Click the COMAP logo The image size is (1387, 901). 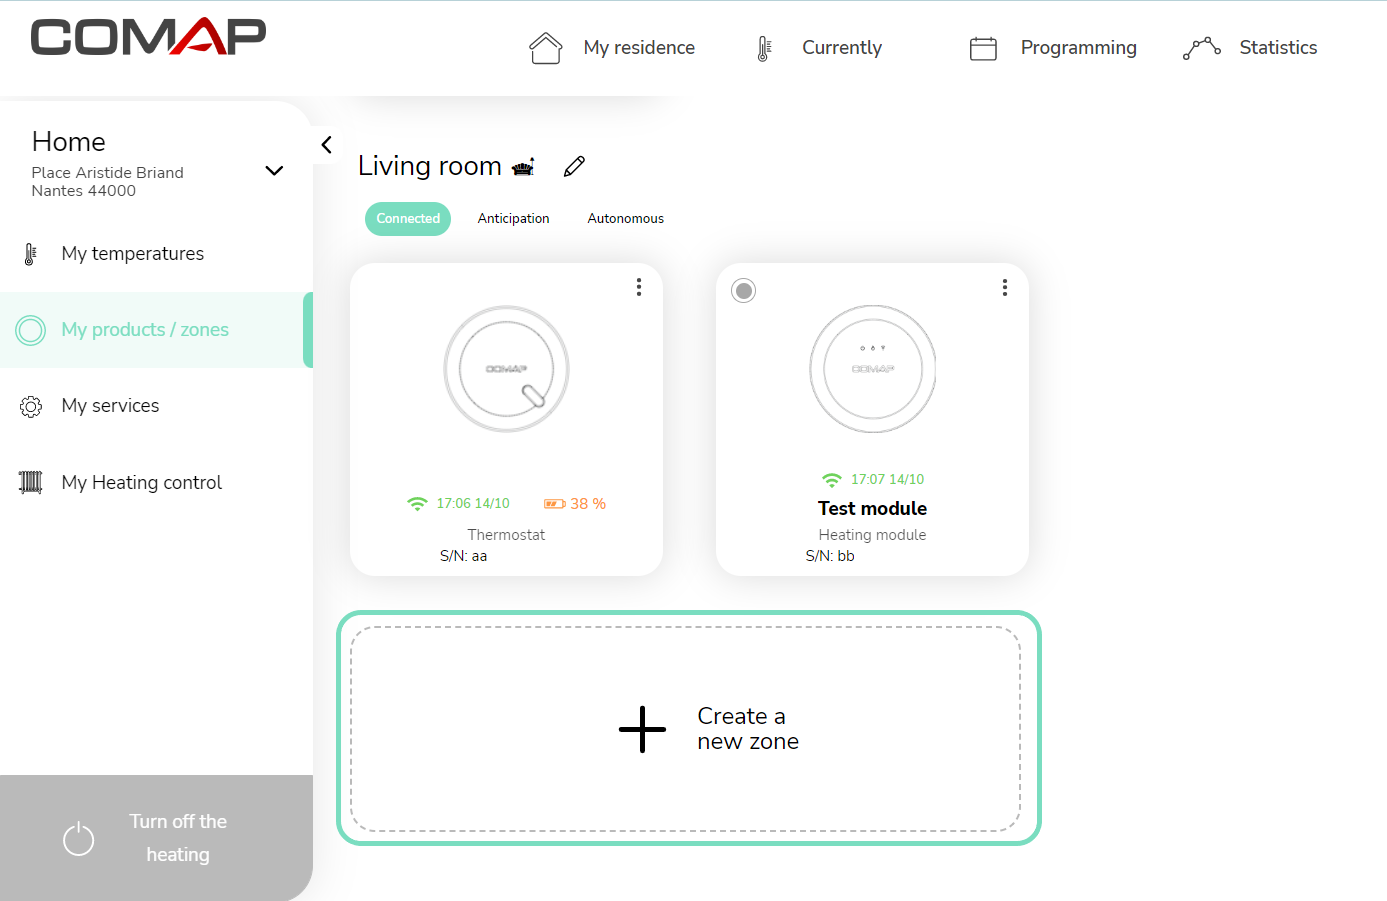pos(148,37)
